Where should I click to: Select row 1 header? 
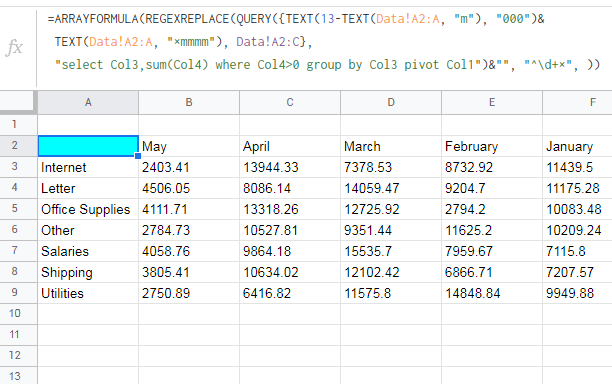(x=18, y=125)
